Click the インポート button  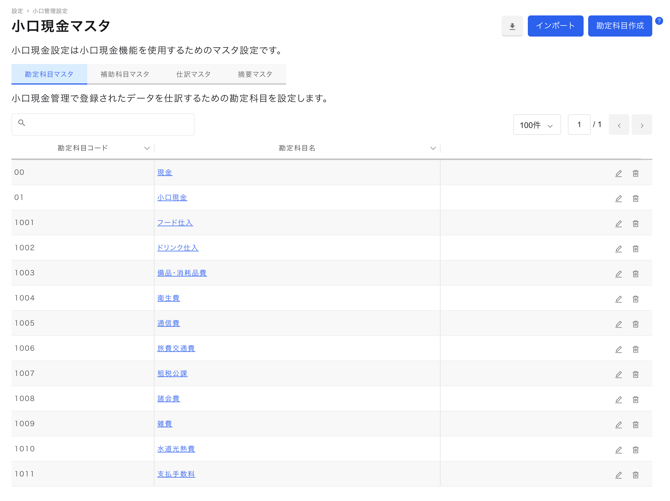[x=555, y=26]
